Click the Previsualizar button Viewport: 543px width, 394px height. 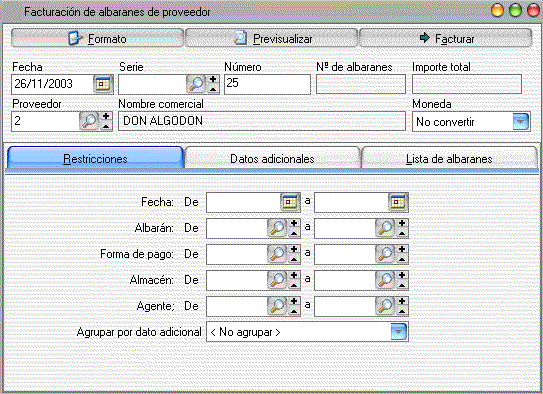pyautogui.click(x=271, y=38)
